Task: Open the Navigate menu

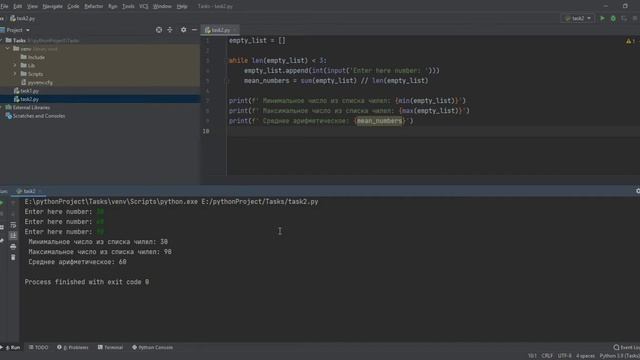Action: click(x=53, y=6)
